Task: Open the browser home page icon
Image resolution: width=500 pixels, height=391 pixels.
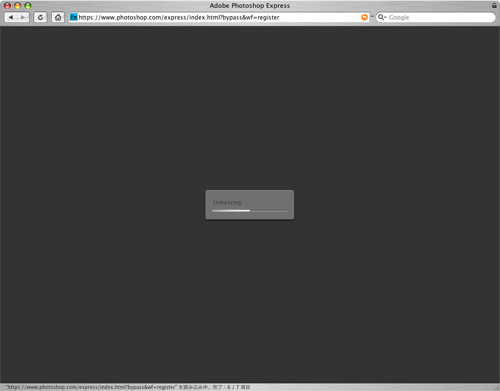Action: click(58, 17)
